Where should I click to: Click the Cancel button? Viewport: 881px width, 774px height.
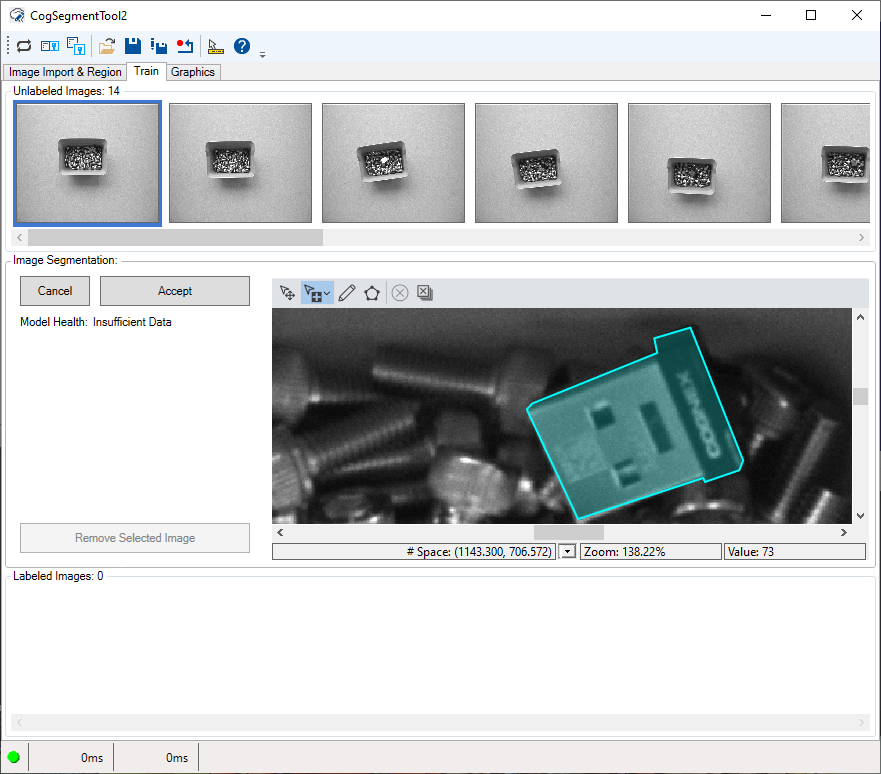pos(54,291)
